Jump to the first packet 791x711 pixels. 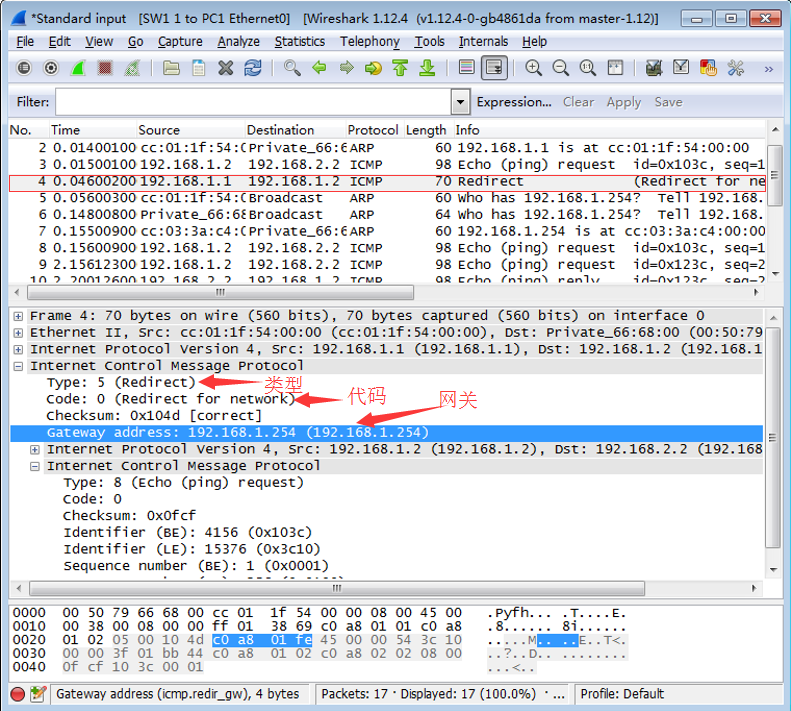pyautogui.click(x=400, y=68)
